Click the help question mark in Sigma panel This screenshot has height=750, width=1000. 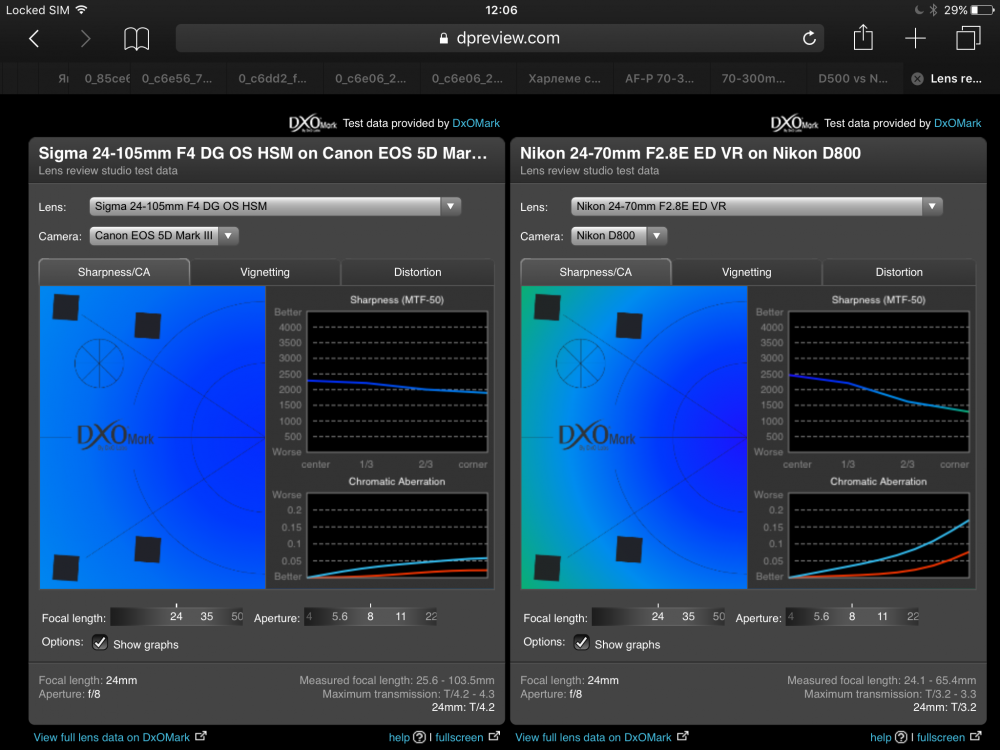click(419, 737)
